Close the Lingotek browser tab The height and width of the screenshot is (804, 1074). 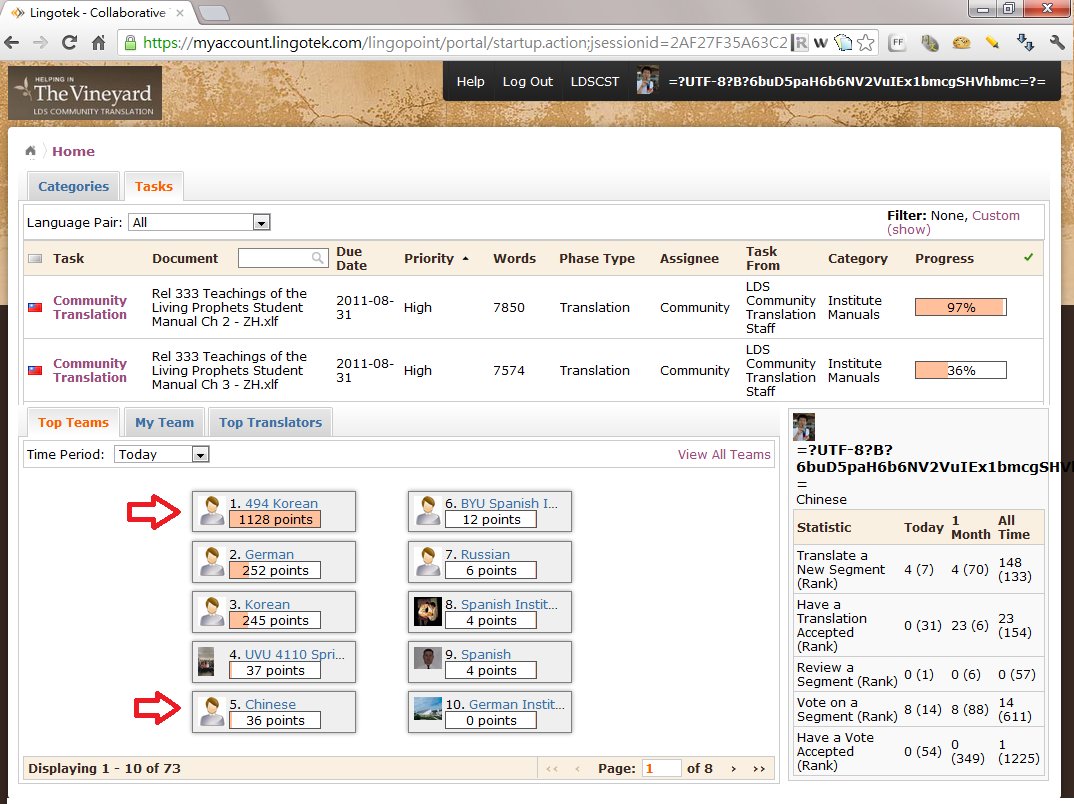tap(179, 12)
